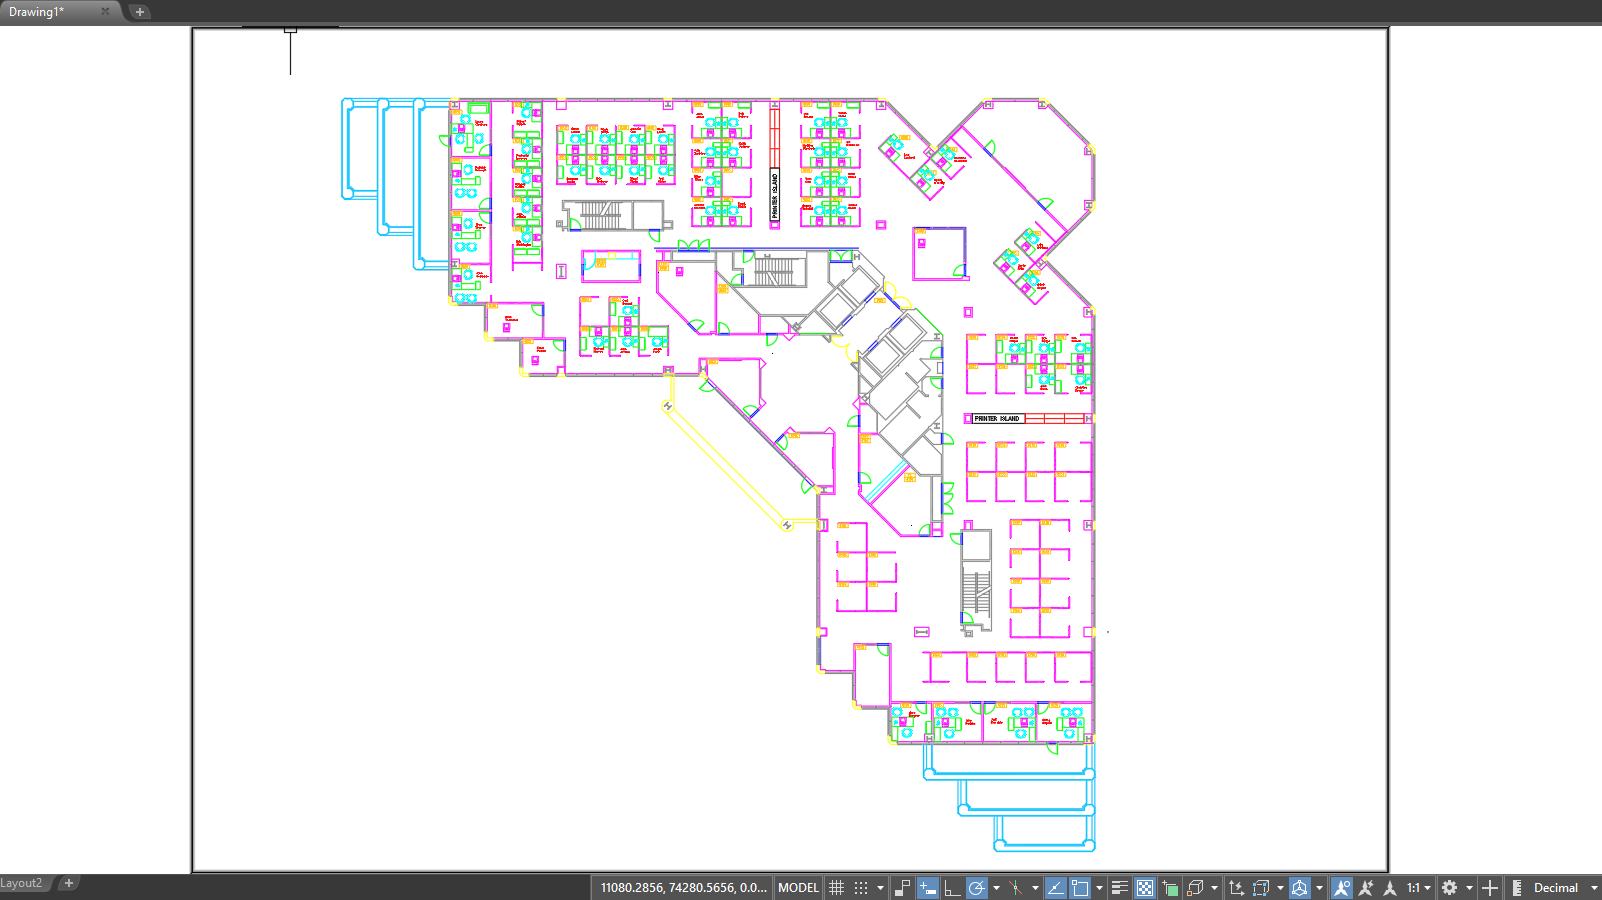The width and height of the screenshot is (1602, 900).
Task: Click the annotation visibility icon
Action: pos(1342,888)
